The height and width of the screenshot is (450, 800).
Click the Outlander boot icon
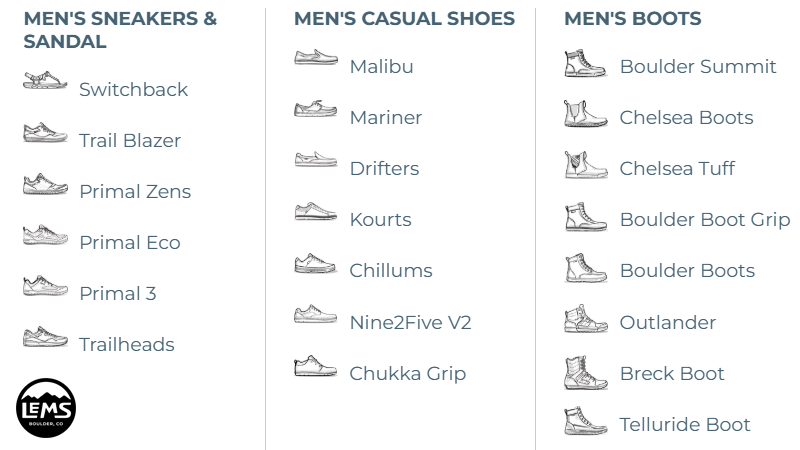pos(585,320)
